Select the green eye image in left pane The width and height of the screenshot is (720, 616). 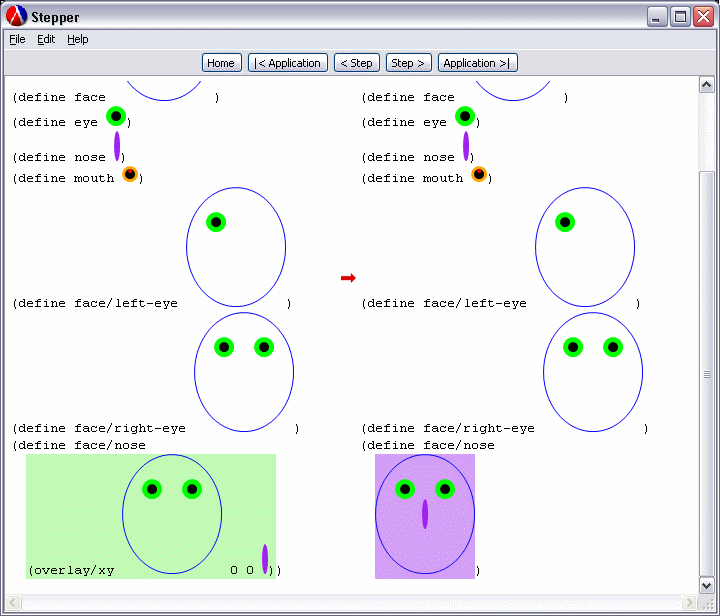(116, 116)
